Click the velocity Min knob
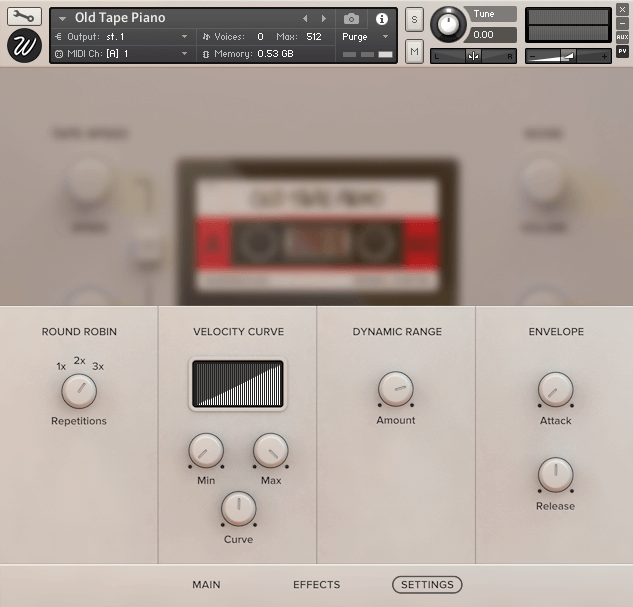Viewport: 633px width, 607px height. pos(206,451)
